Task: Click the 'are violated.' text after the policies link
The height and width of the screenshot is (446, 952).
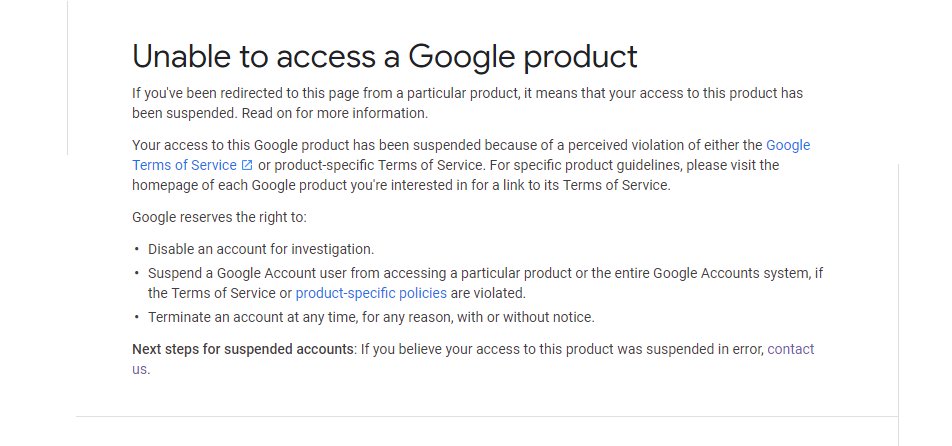Action: (488, 293)
